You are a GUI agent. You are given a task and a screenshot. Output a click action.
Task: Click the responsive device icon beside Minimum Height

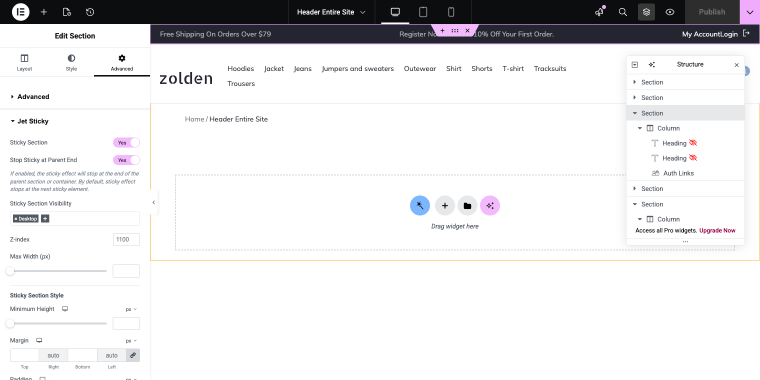[65, 309]
